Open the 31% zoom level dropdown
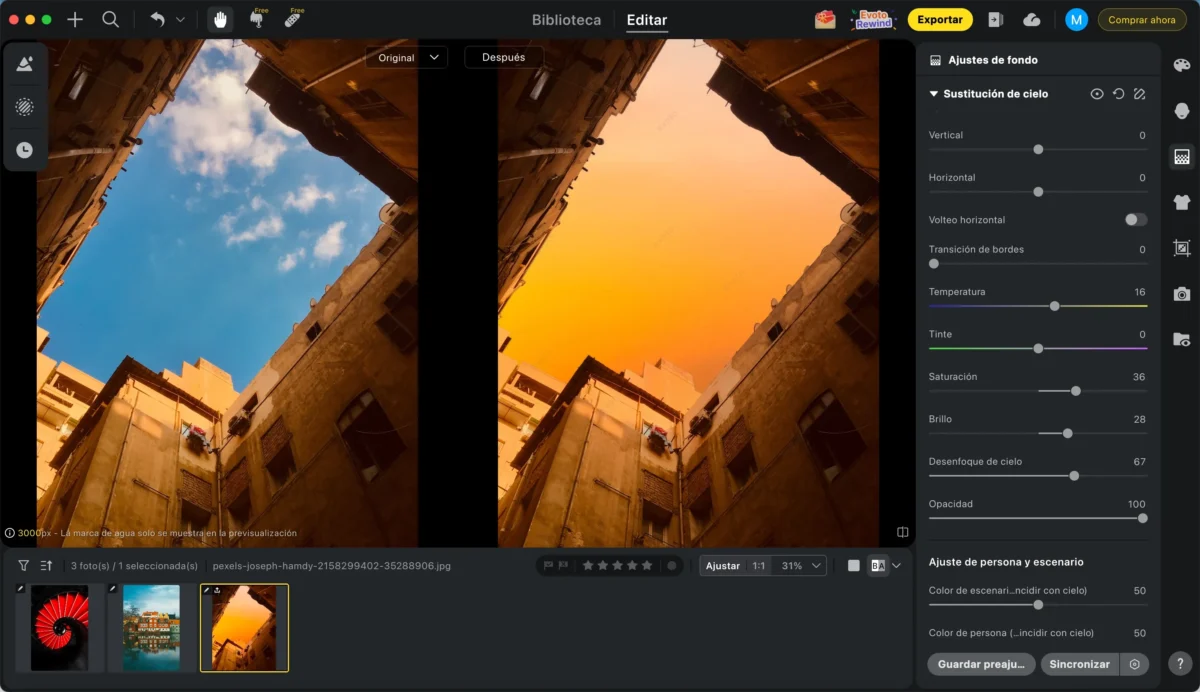Image resolution: width=1200 pixels, height=692 pixels. (802, 566)
